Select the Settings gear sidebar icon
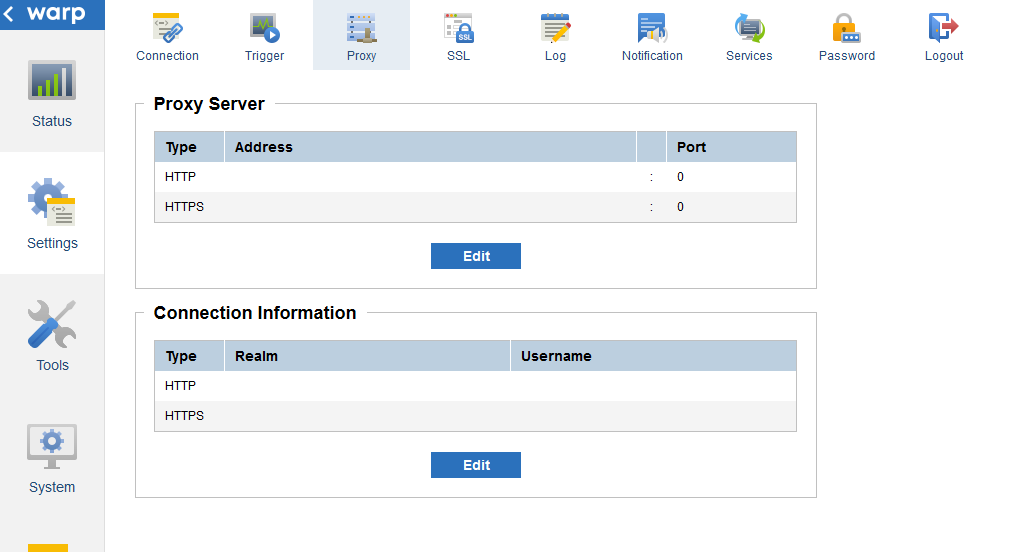The height and width of the screenshot is (552, 1024). click(x=52, y=203)
